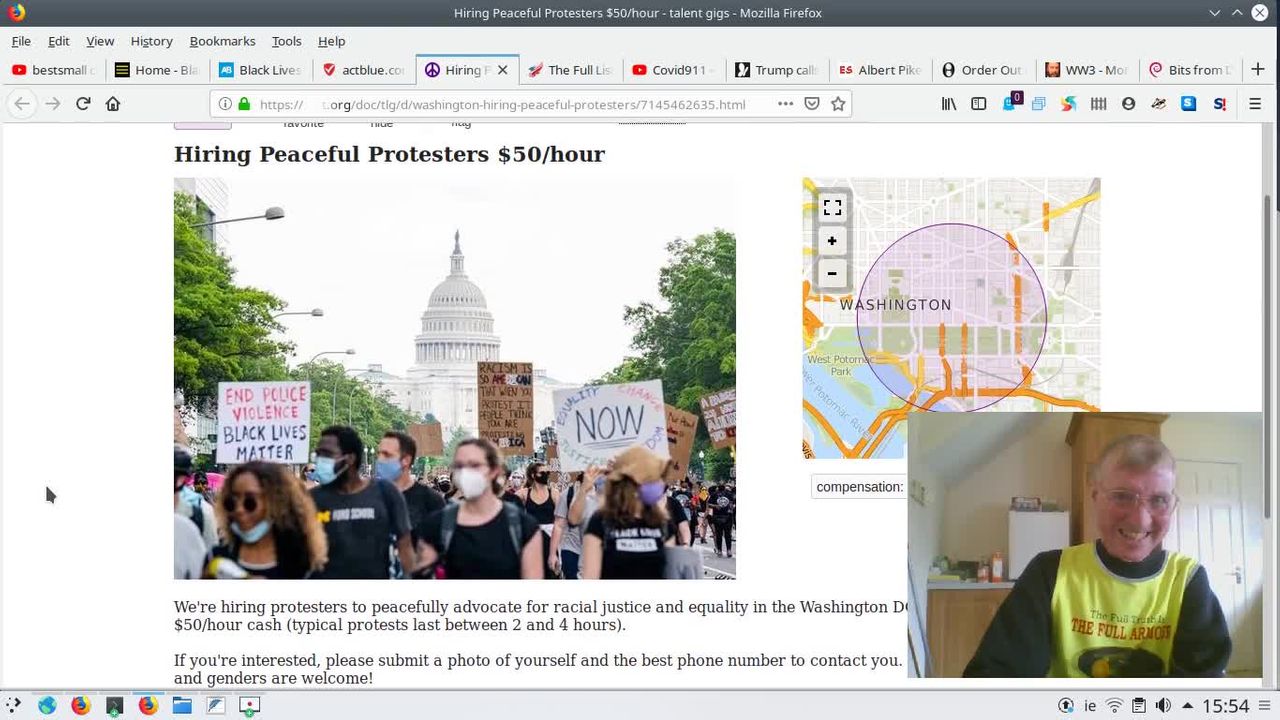The width and height of the screenshot is (1280, 720).
Task: Toggle fullscreen view of the map
Action: [x=832, y=207]
